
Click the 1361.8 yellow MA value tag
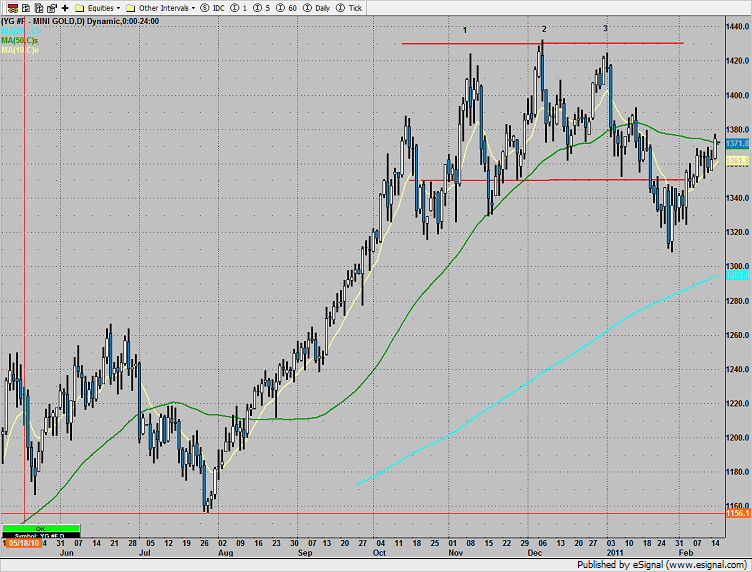[x=737, y=161]
